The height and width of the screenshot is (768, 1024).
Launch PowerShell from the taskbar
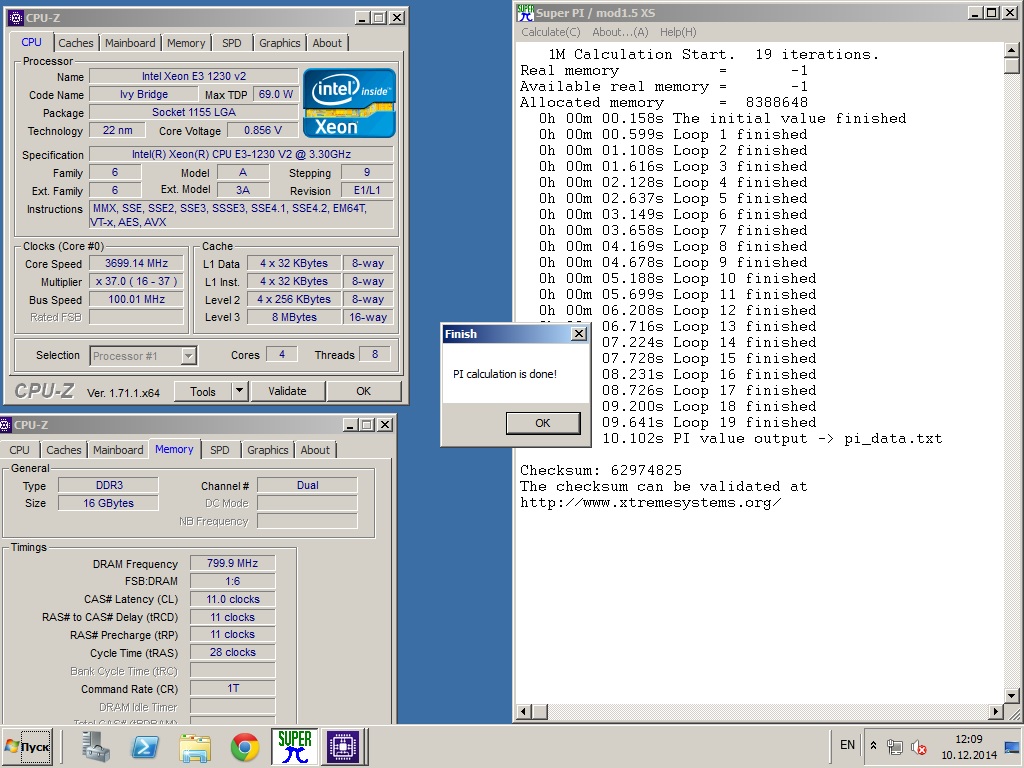(x=144, y=746)
